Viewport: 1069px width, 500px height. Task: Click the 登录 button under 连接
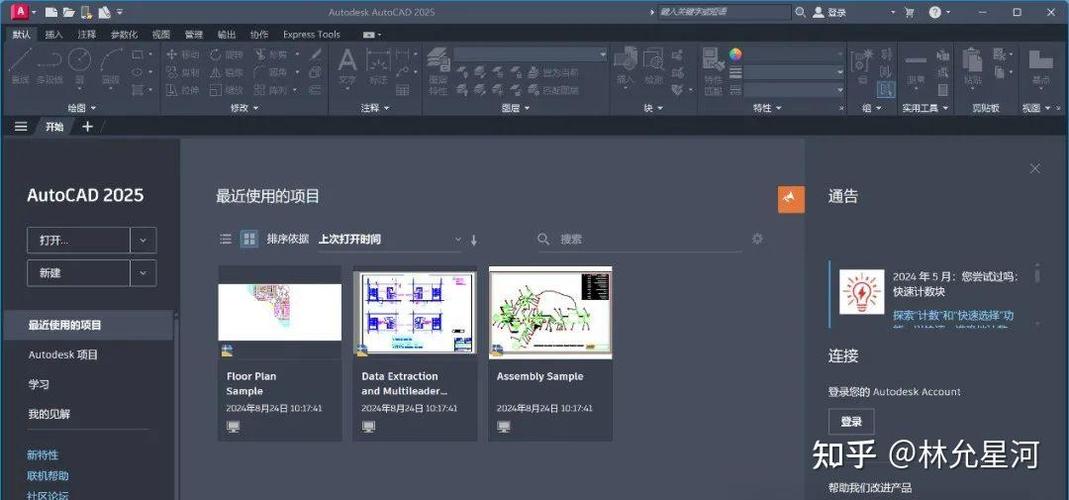tap(851, 422)
